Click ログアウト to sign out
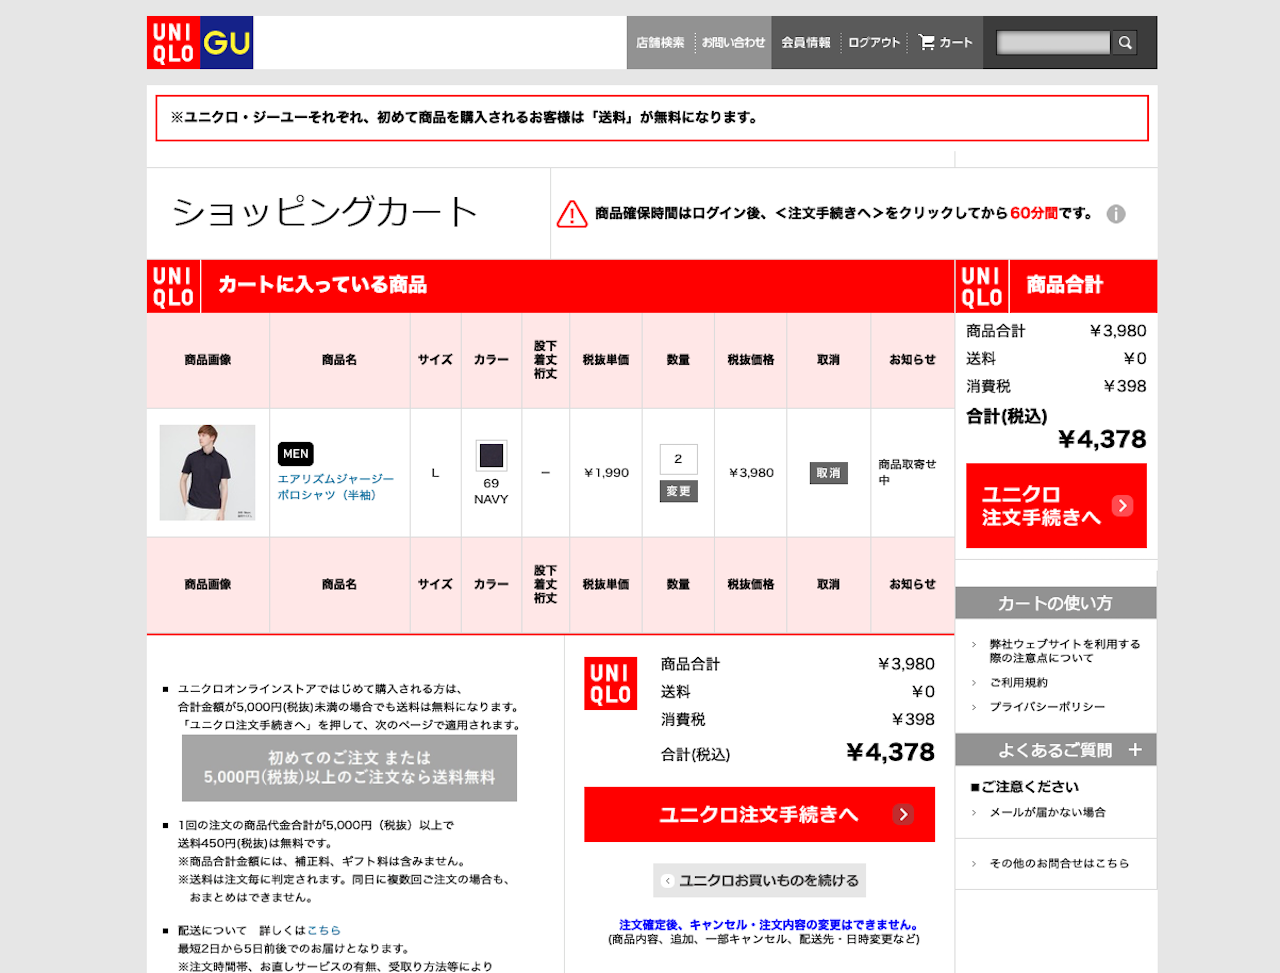Screen dimensions: 1280x973 coord(874,43)
